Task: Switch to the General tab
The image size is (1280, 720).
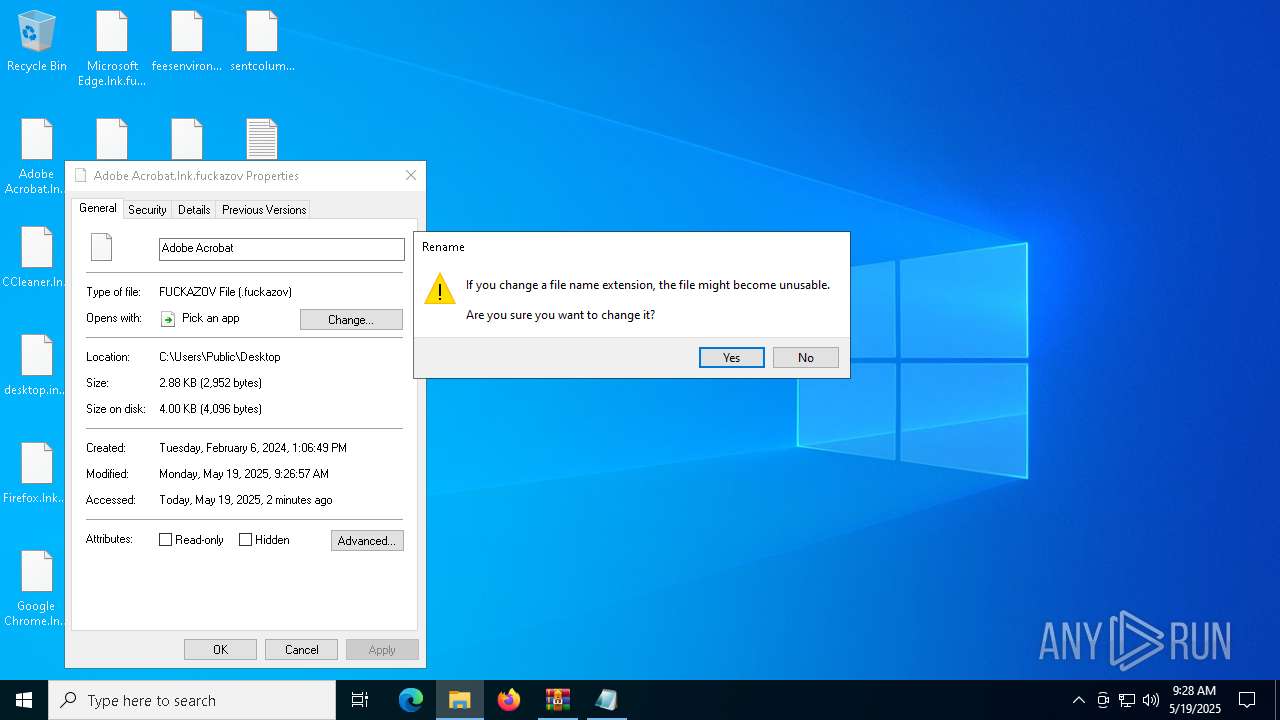Action: pyautogui.click(x=98, y=208)
